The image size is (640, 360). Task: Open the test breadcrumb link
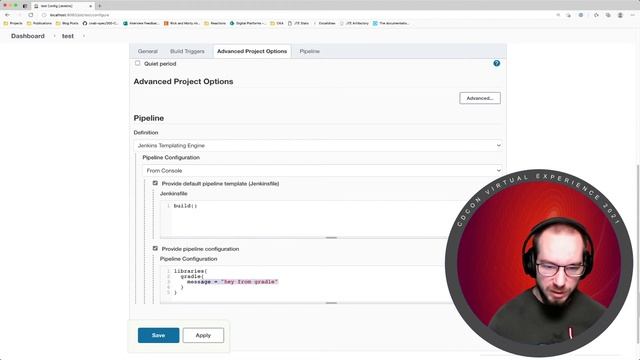[68, 36]
